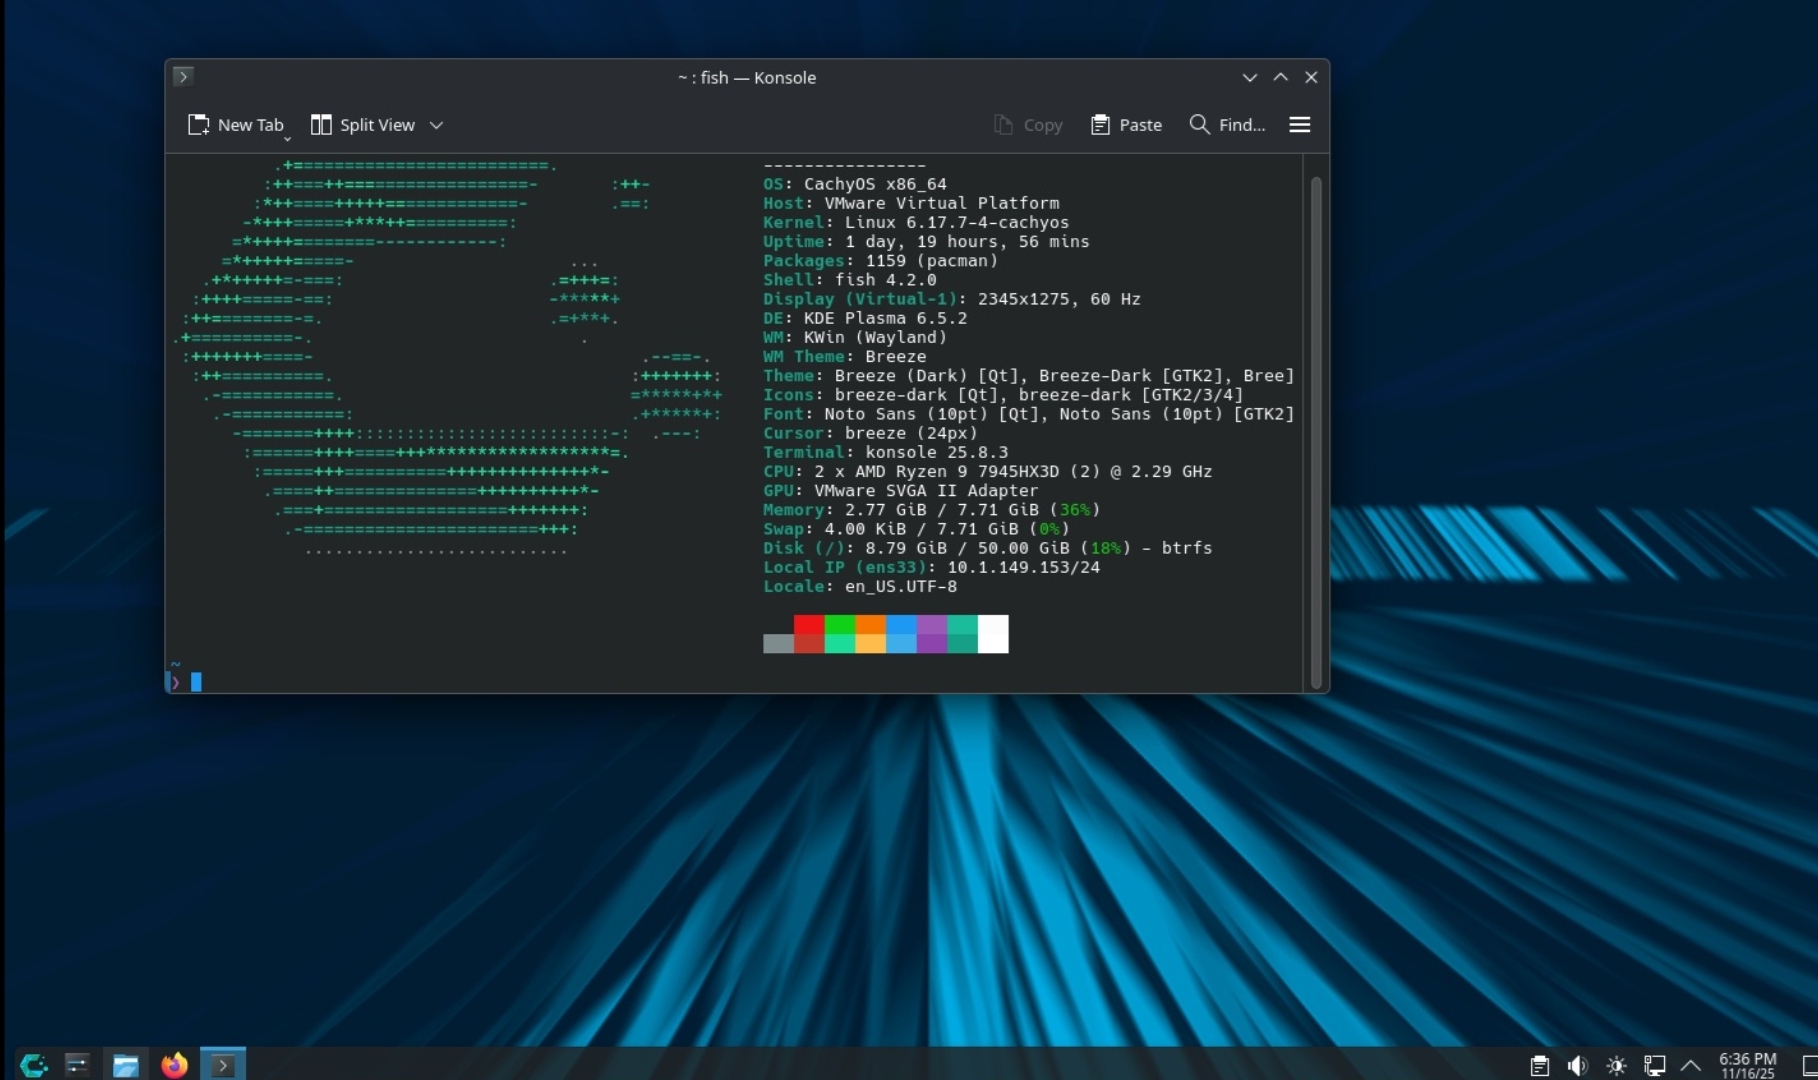Click the 'Display (Virtual-1)' resolution line

[x=952, y=299]
